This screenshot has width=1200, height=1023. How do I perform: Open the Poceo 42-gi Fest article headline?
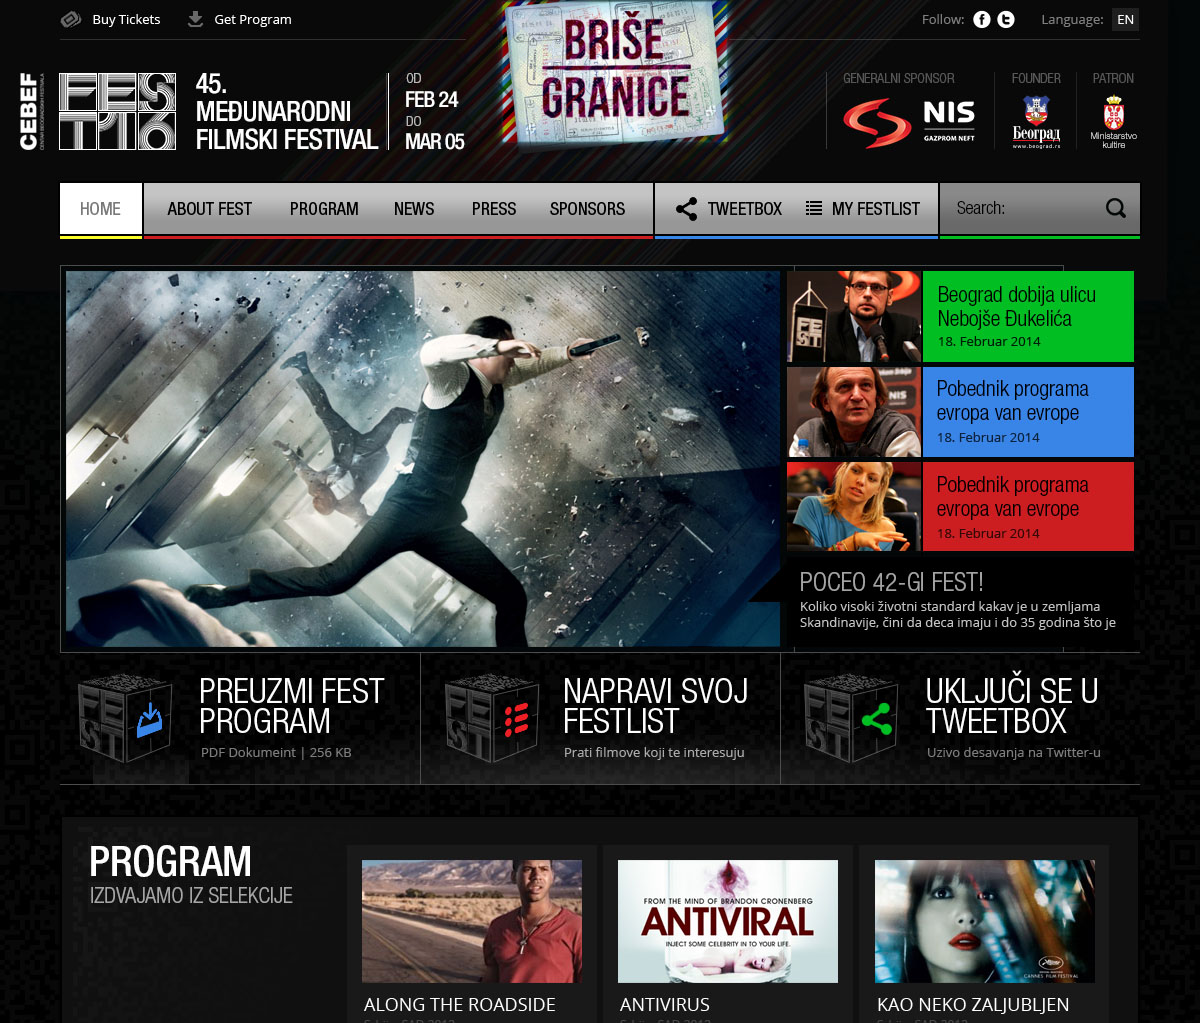tap(891, 581)
